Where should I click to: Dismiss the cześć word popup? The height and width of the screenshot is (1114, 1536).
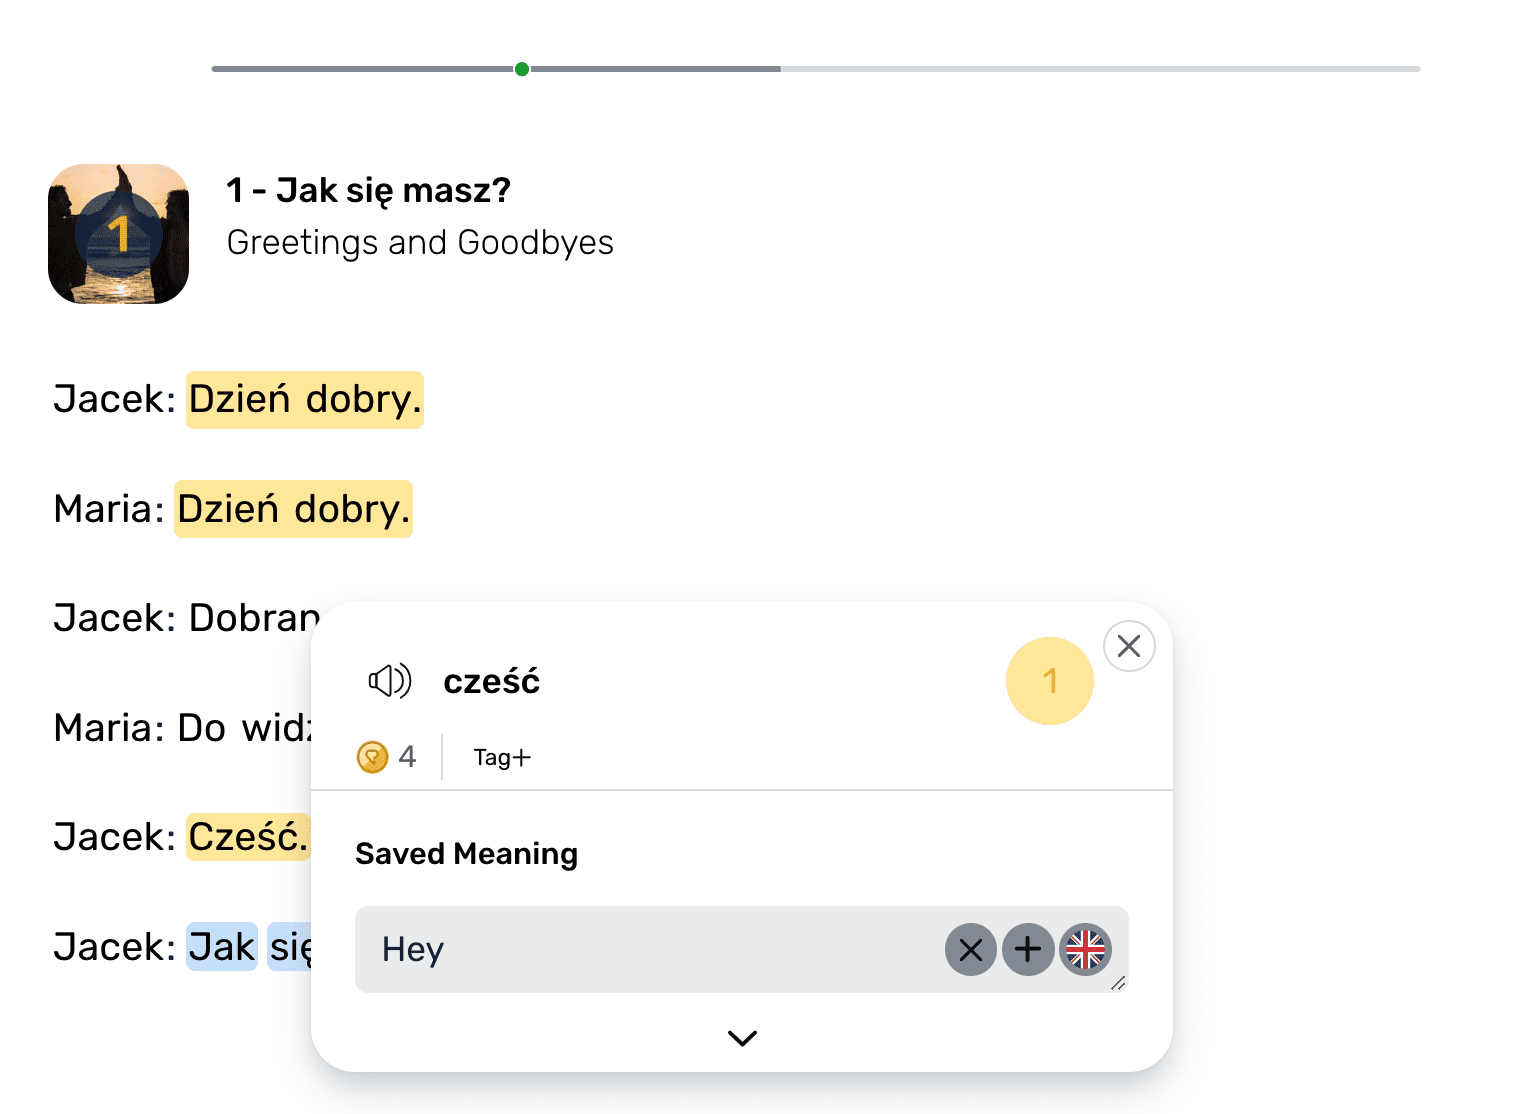point(1128,646)
